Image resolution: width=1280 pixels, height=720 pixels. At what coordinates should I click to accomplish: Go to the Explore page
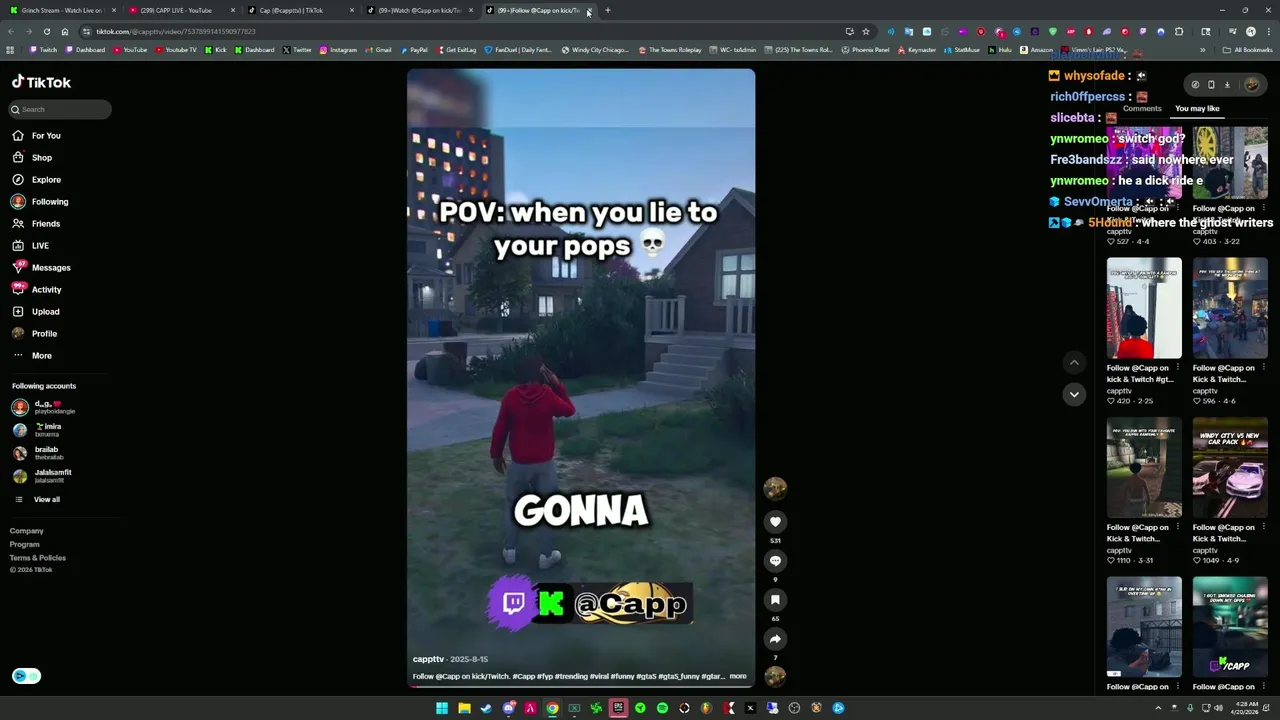37,179
